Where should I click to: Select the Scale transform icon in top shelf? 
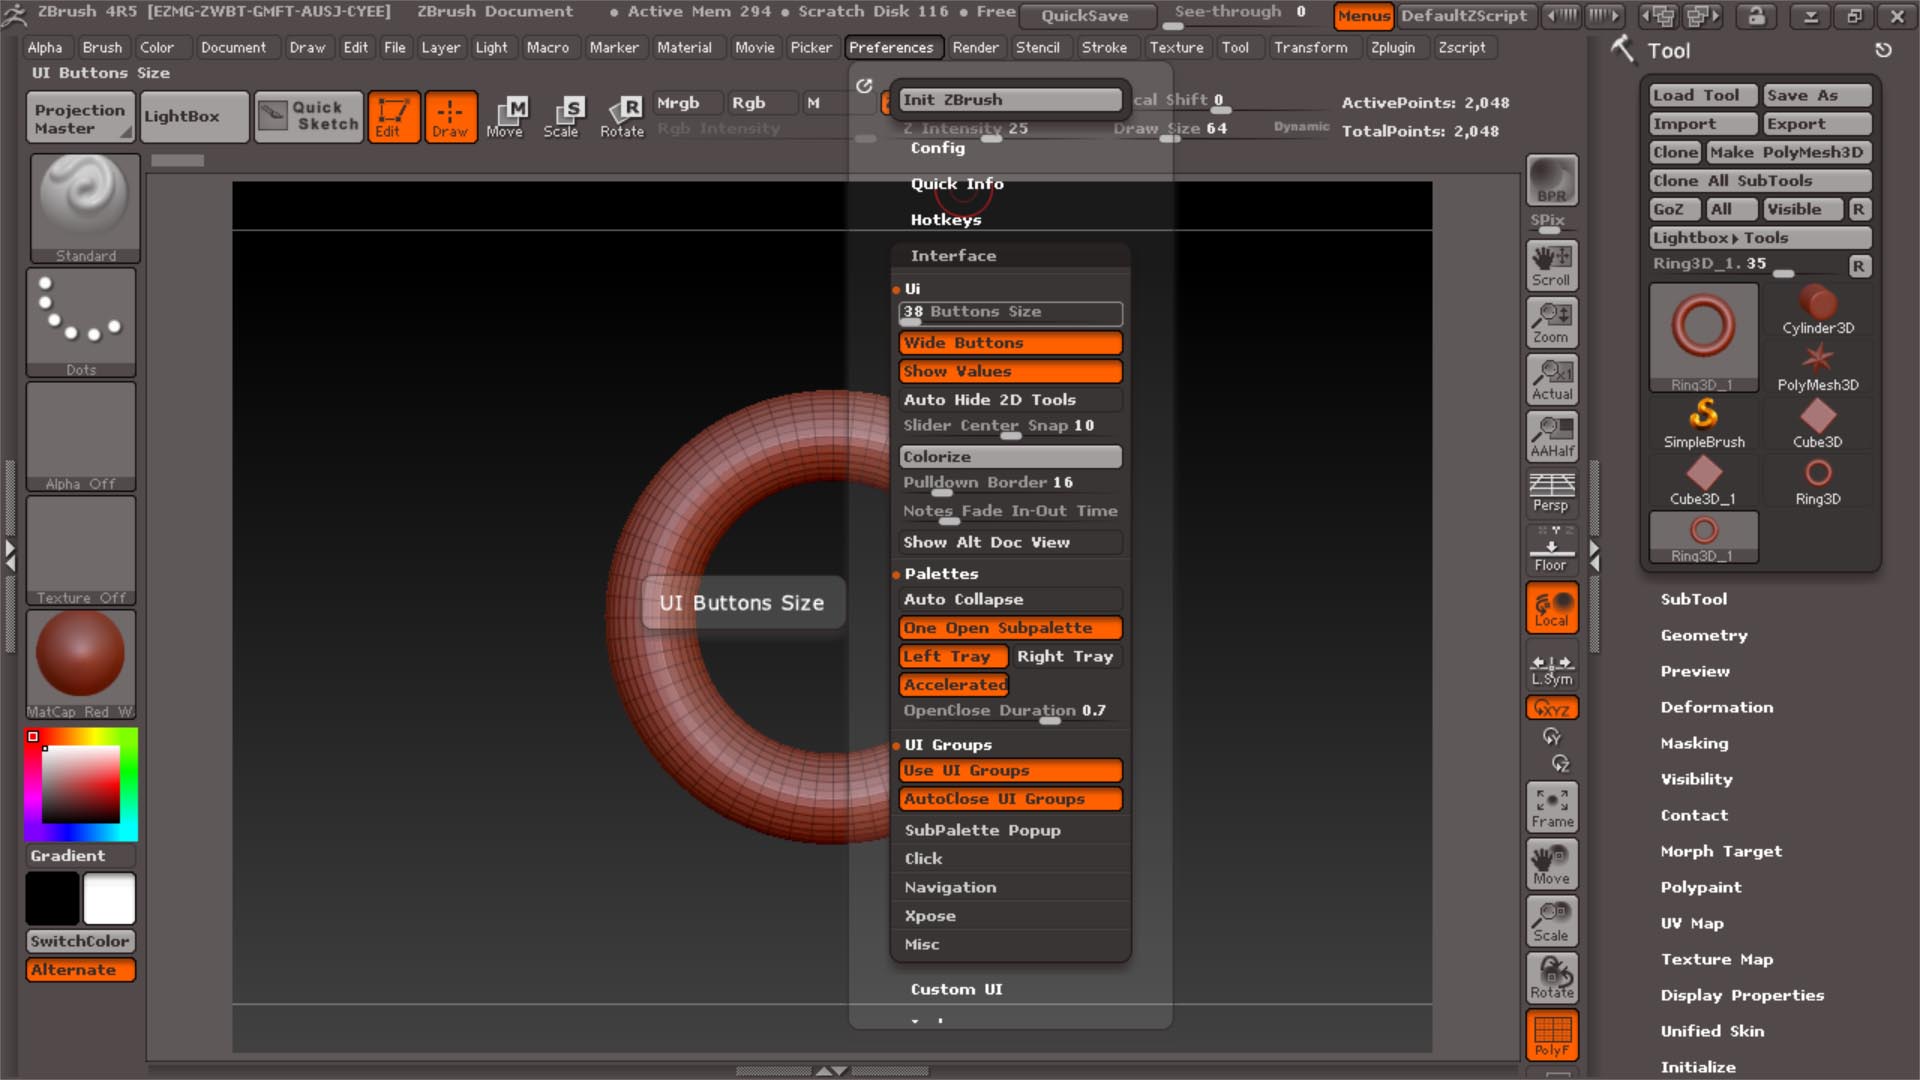pos(562,117)
